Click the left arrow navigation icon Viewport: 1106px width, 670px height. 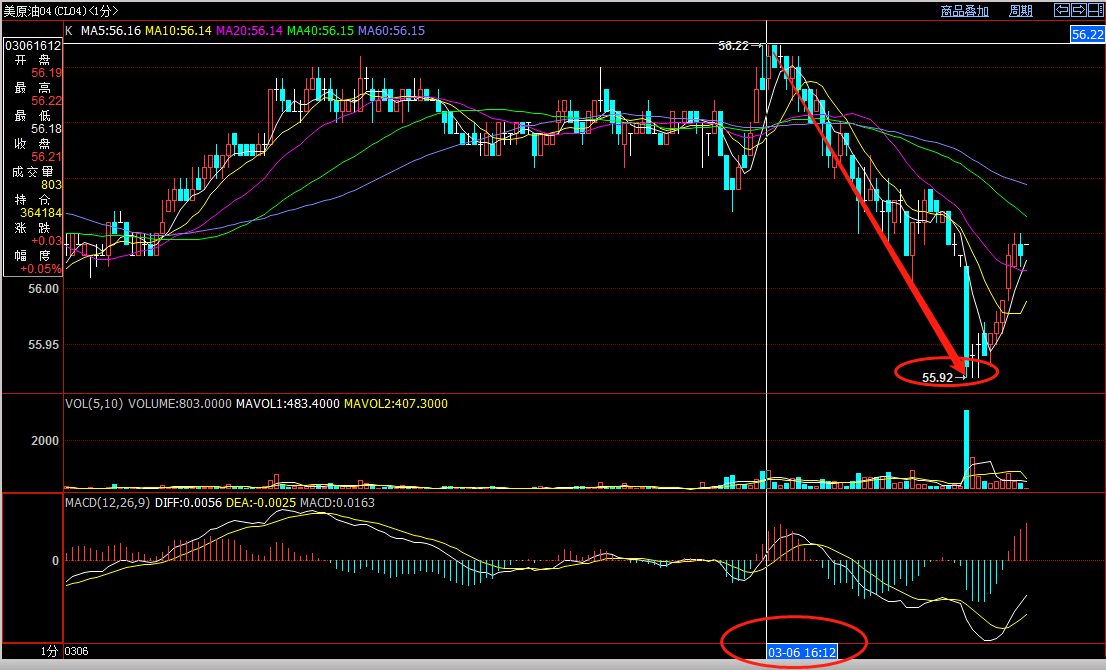(1062, 10)
